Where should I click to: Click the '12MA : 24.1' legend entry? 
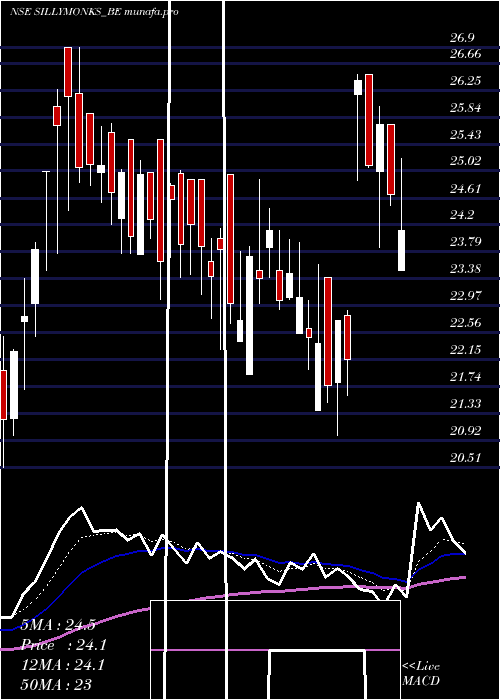tap(63, 665)
